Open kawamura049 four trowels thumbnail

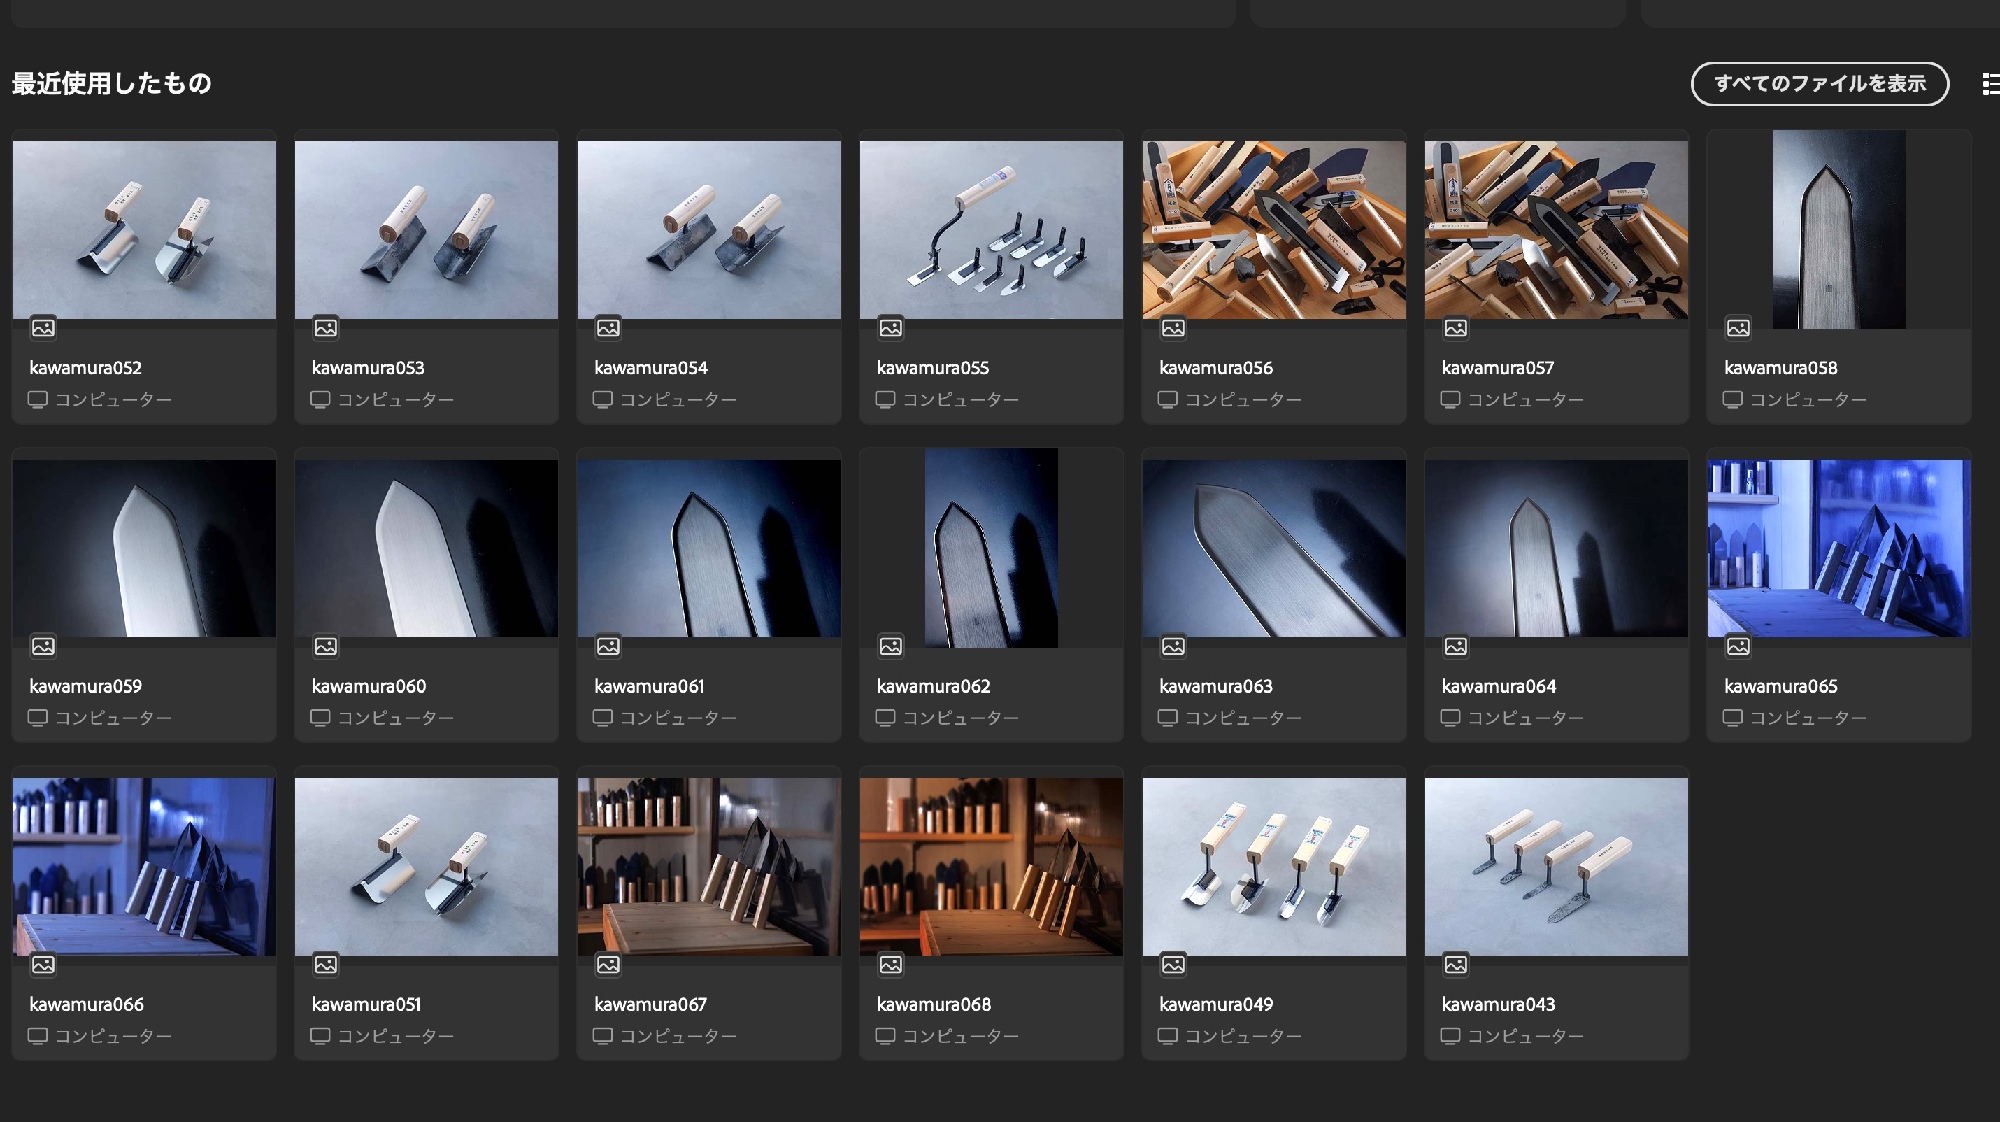(1274, 867)
